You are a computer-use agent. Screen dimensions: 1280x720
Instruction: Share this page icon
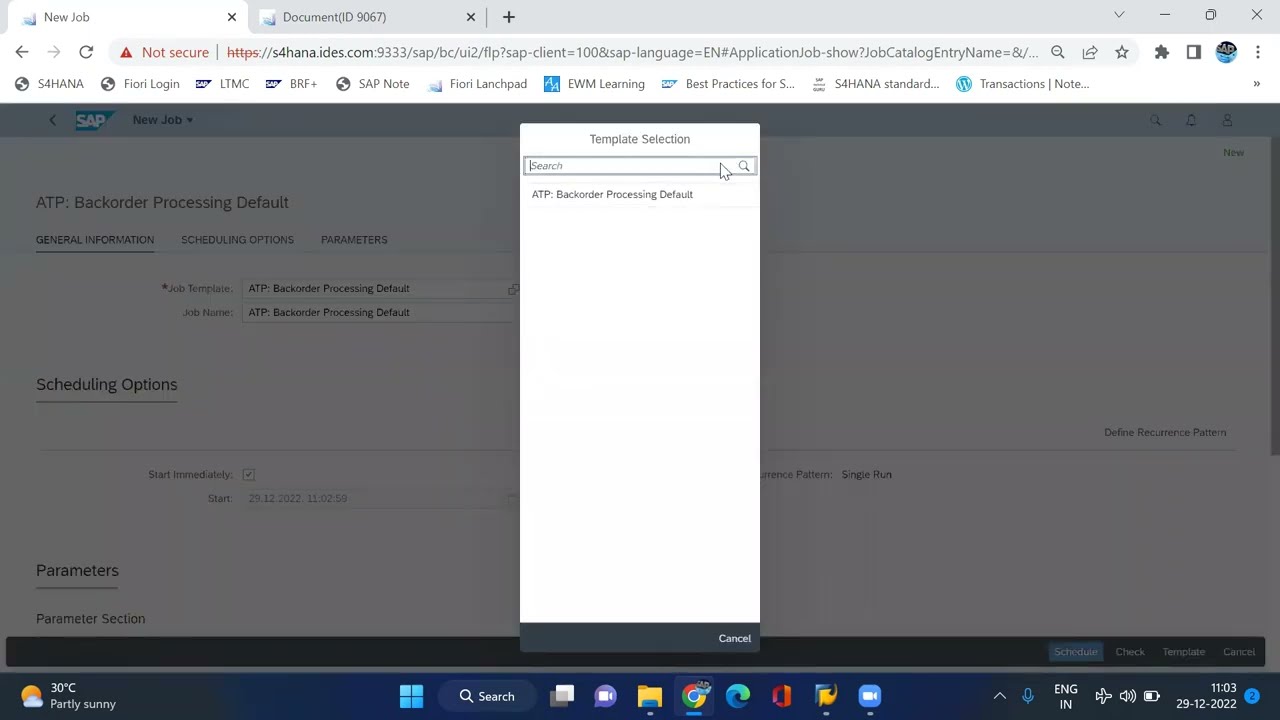pyautogui.click(x=1090, y=52)
